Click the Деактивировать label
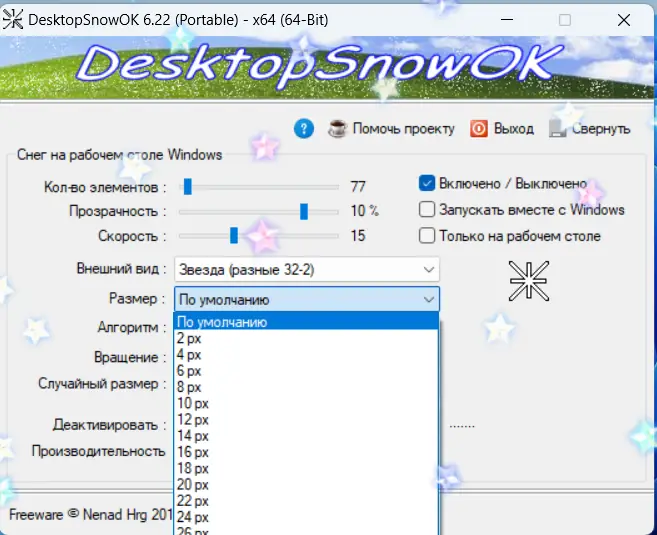Image resolution: width=657 pixels, height=535 pixels. click(109, 425)
